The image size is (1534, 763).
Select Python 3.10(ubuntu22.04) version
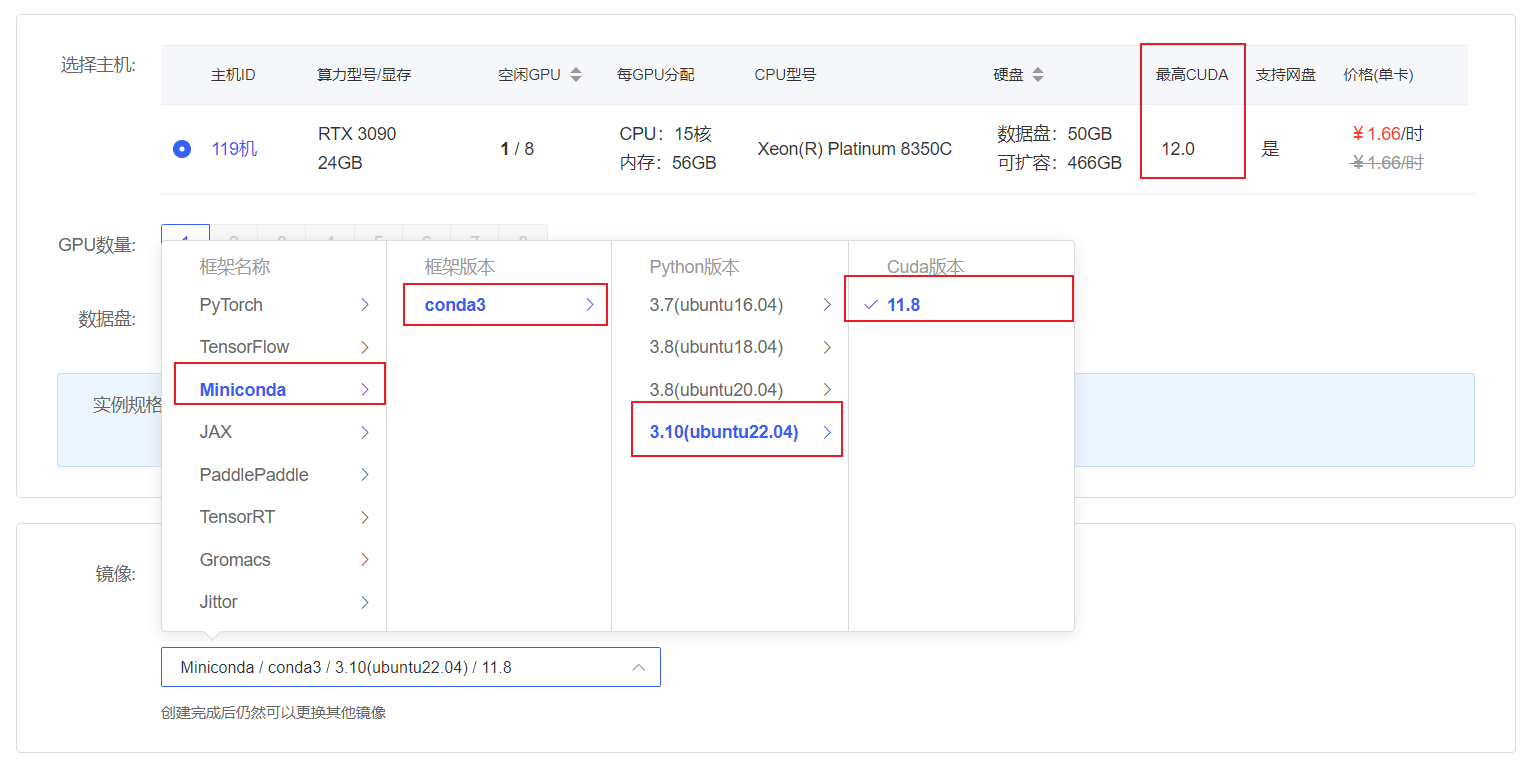[724, 432]
